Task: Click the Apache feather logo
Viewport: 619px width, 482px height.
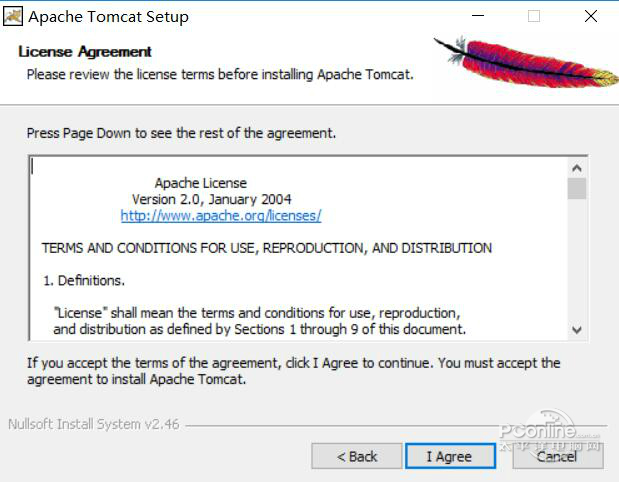Action: pyautogui.click(x=527, y=62)
